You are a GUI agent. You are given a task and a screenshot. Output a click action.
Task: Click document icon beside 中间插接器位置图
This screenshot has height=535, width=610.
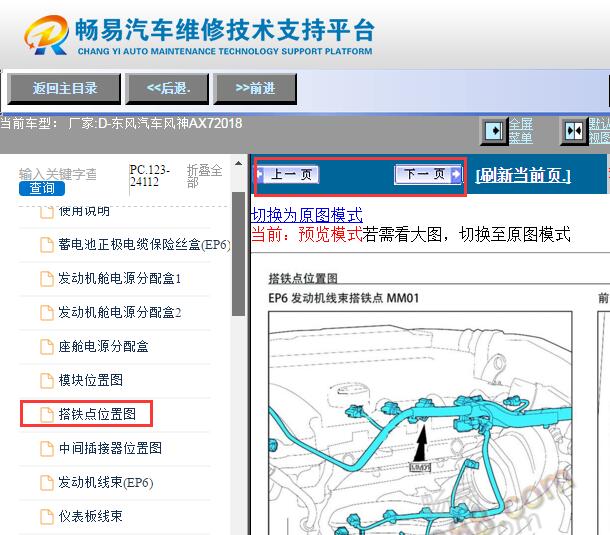click(x=47, y=449)
